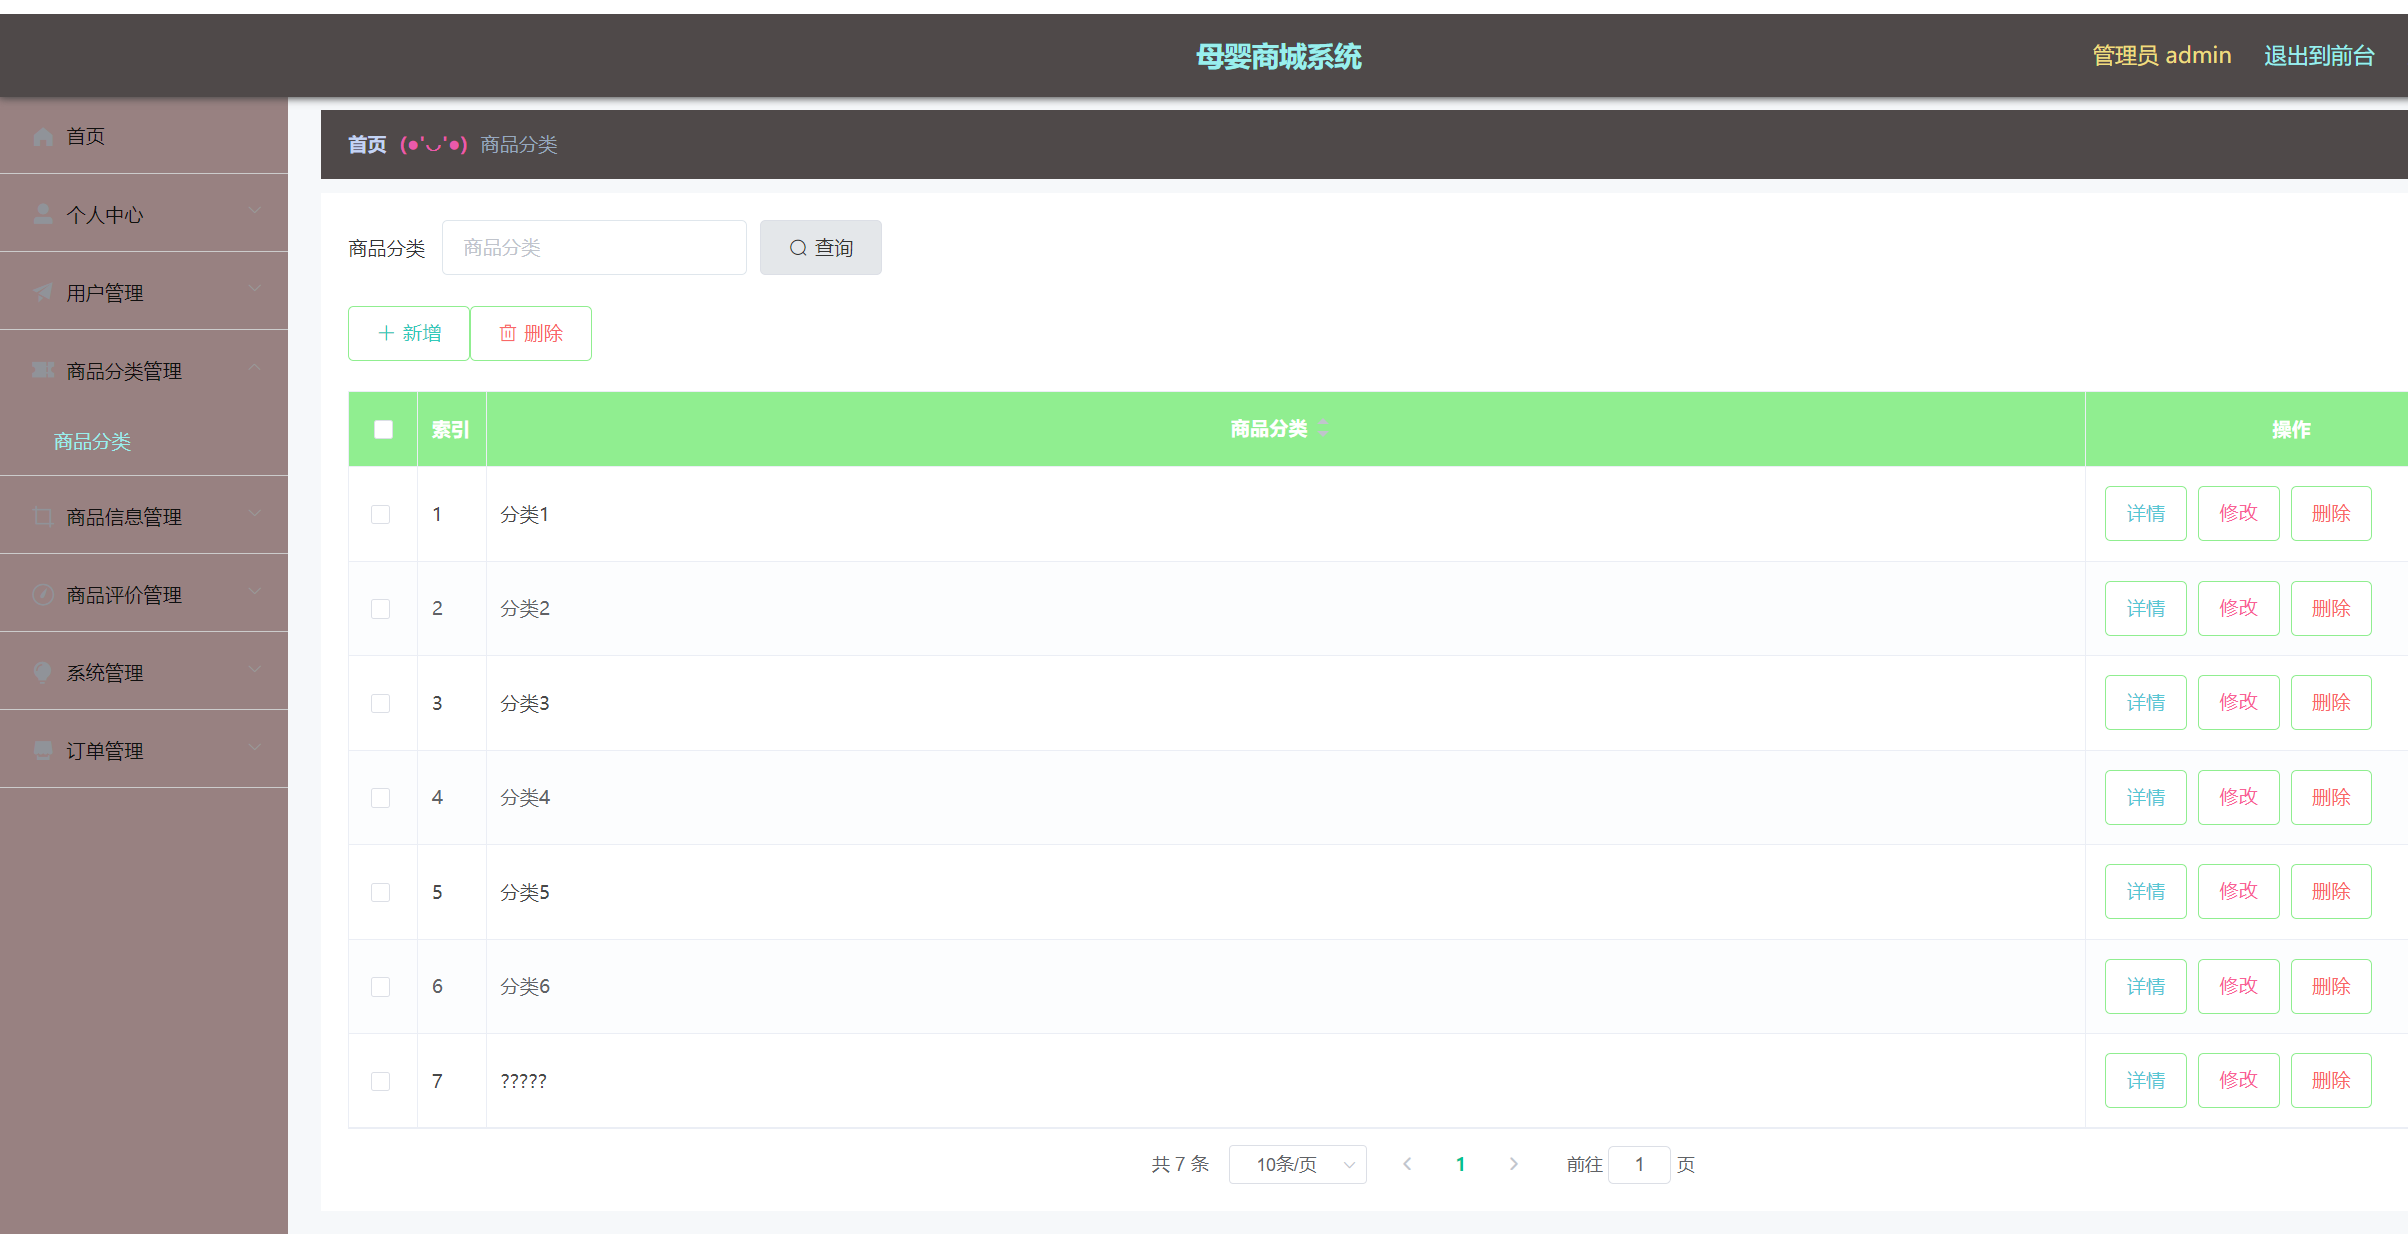Open the 10条/页 page size dropdown
The height and width of the screenshot is (1234, 2408).
coord(1297,1164)
